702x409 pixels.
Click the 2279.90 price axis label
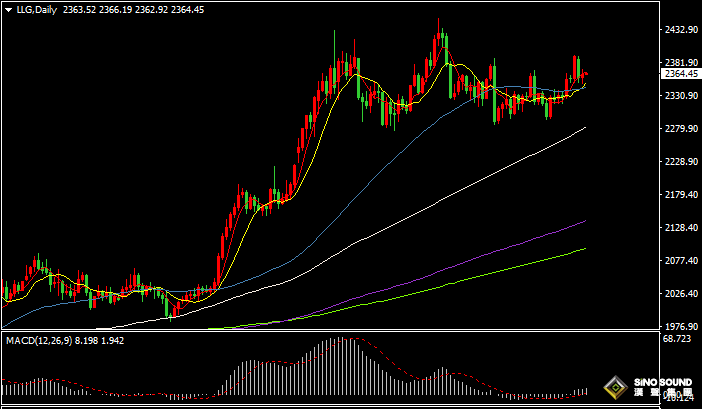(x=680, y=129)
